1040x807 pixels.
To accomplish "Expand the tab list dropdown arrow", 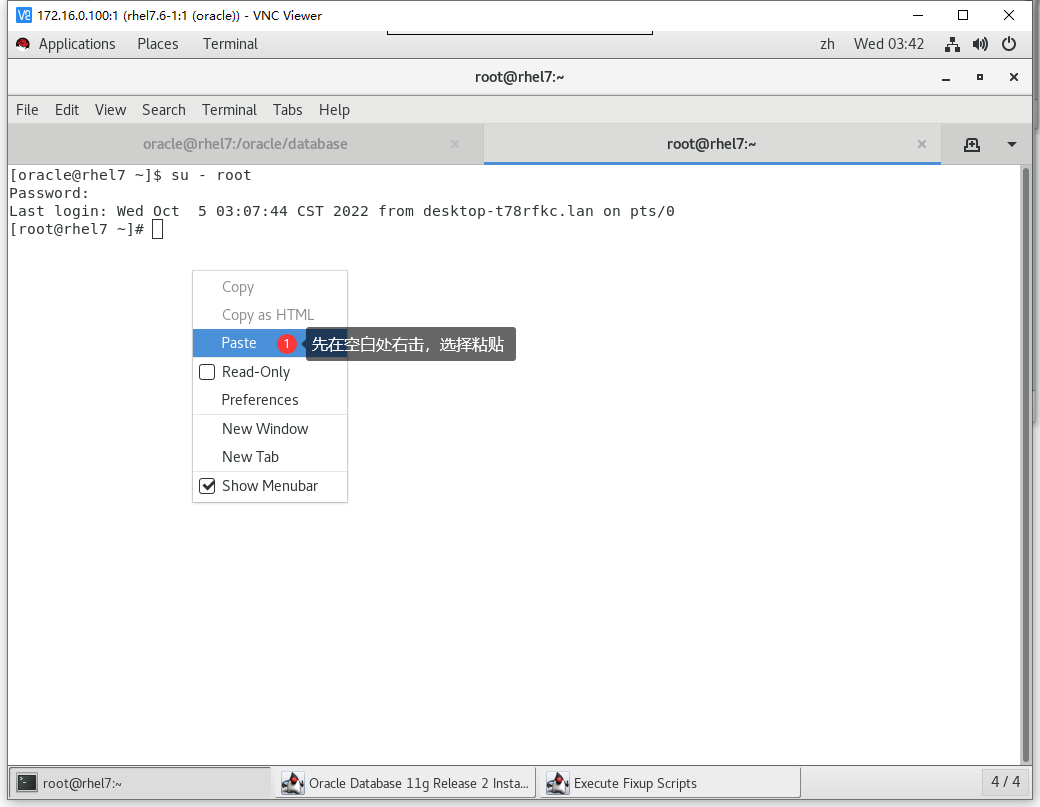I will pos(1011,145).
